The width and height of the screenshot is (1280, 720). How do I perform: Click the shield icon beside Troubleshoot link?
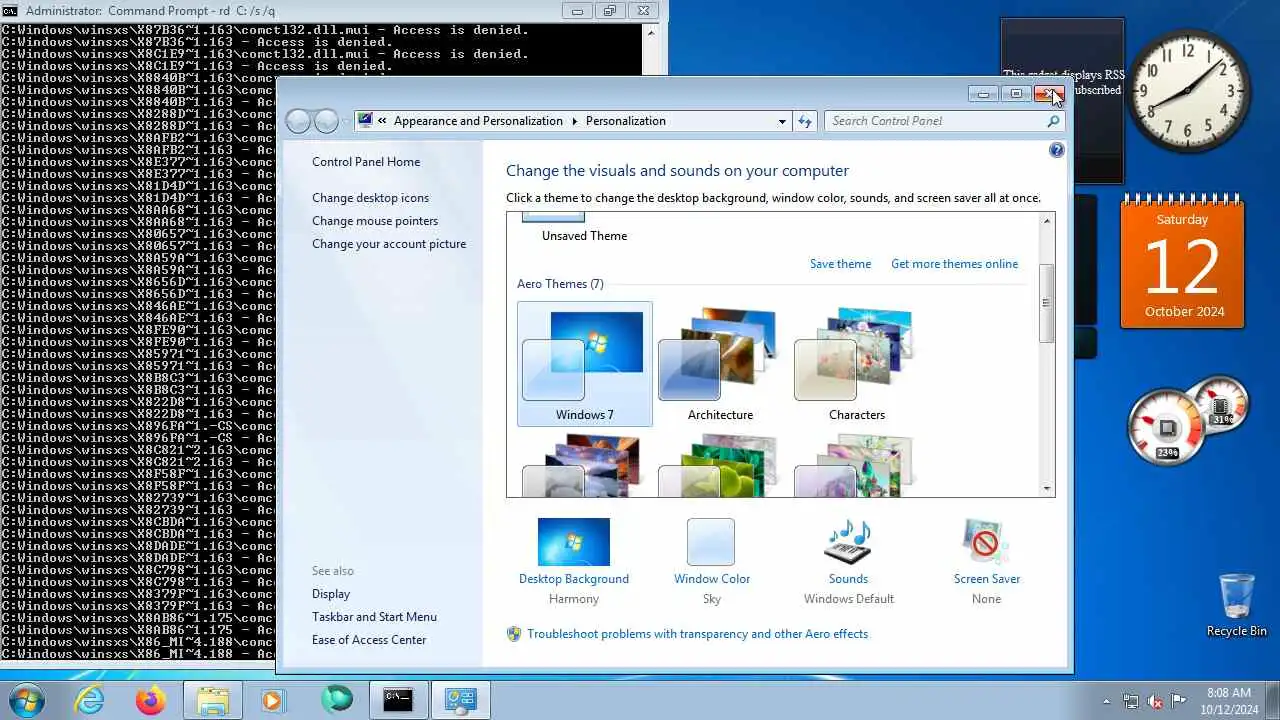(x=514, y=634)
